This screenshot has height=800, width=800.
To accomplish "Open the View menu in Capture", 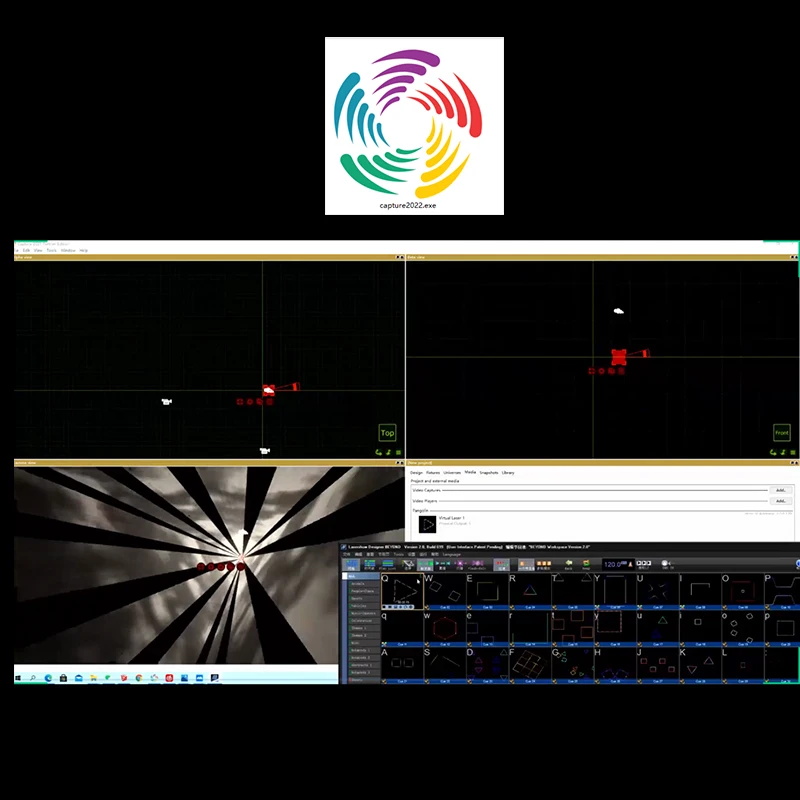I will pyautogui.click(x=38, y=251).
